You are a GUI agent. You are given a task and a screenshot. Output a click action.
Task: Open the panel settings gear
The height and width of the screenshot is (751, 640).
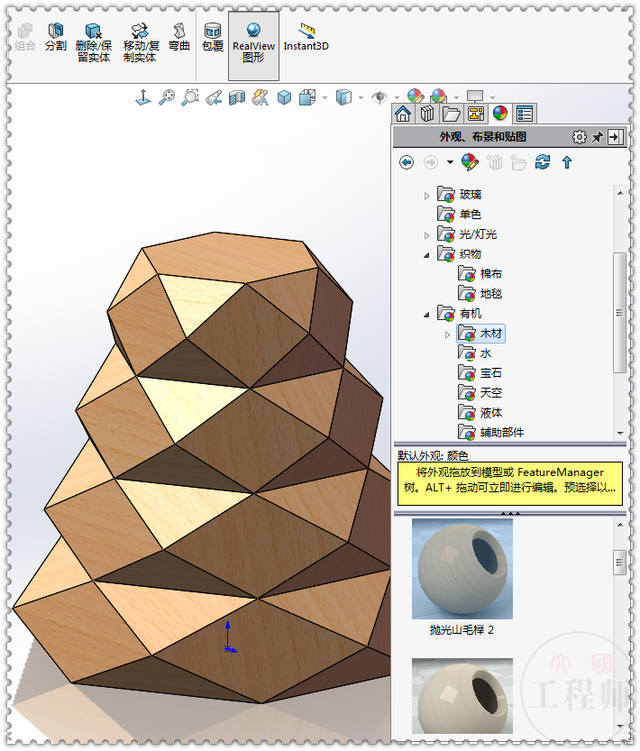coord(579,137)
